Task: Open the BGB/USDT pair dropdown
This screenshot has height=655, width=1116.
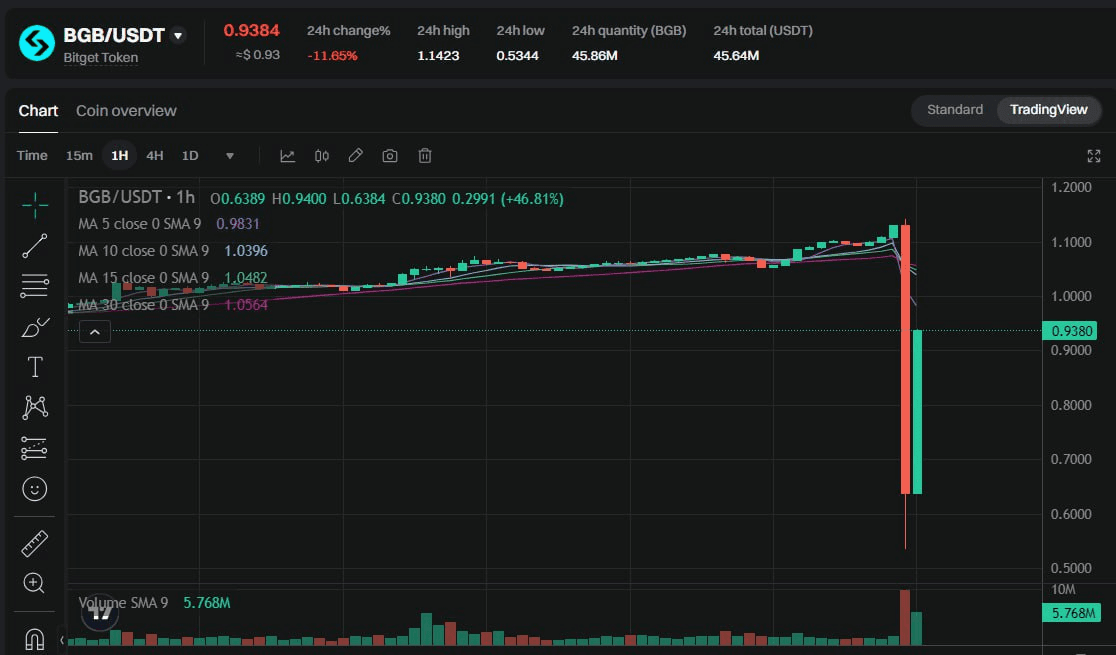Action: point(178,35)
